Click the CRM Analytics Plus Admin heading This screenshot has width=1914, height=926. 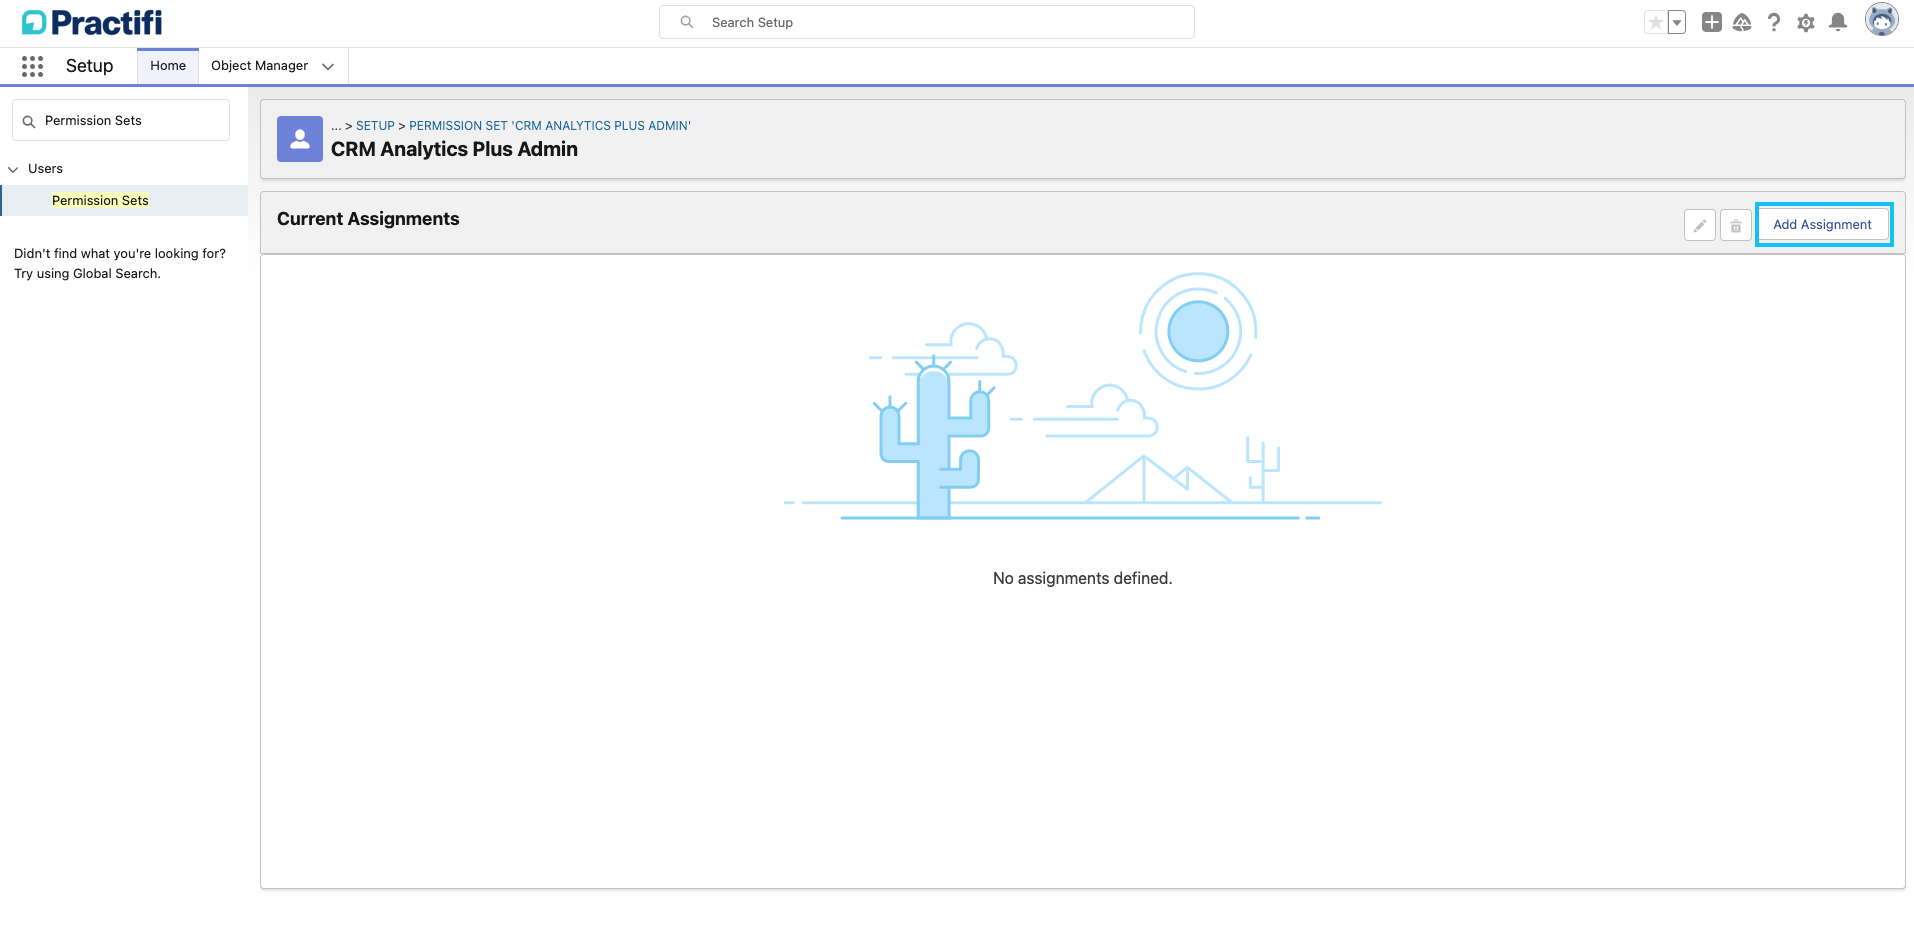(454, 149)
